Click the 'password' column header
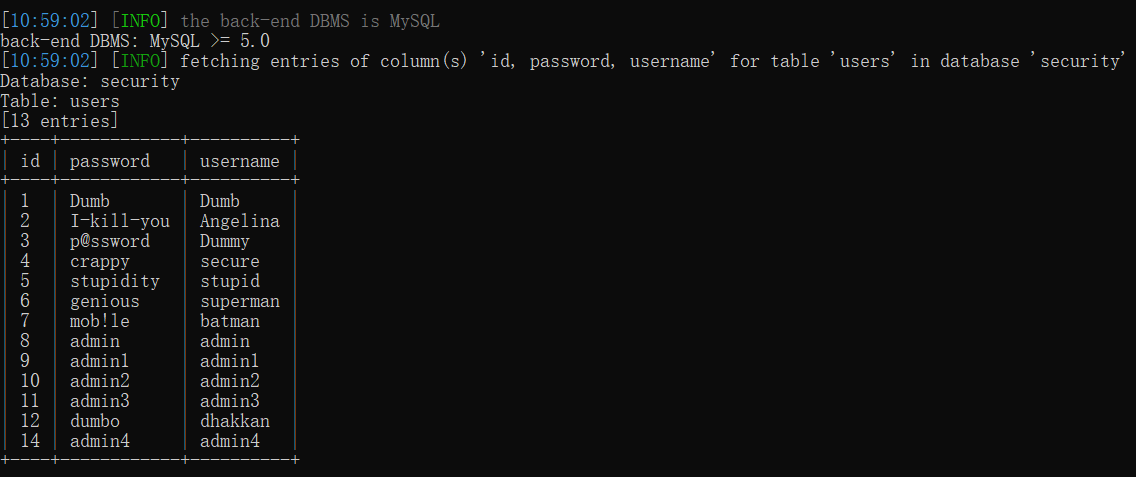This screenshot has width=1136, height=477. 110,161
